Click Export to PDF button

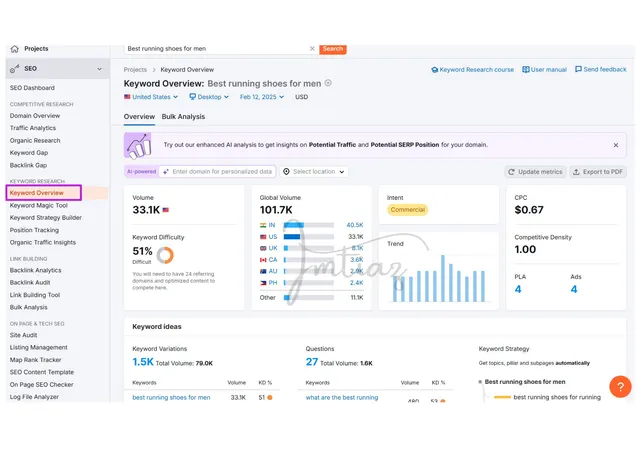click(598, 172)
